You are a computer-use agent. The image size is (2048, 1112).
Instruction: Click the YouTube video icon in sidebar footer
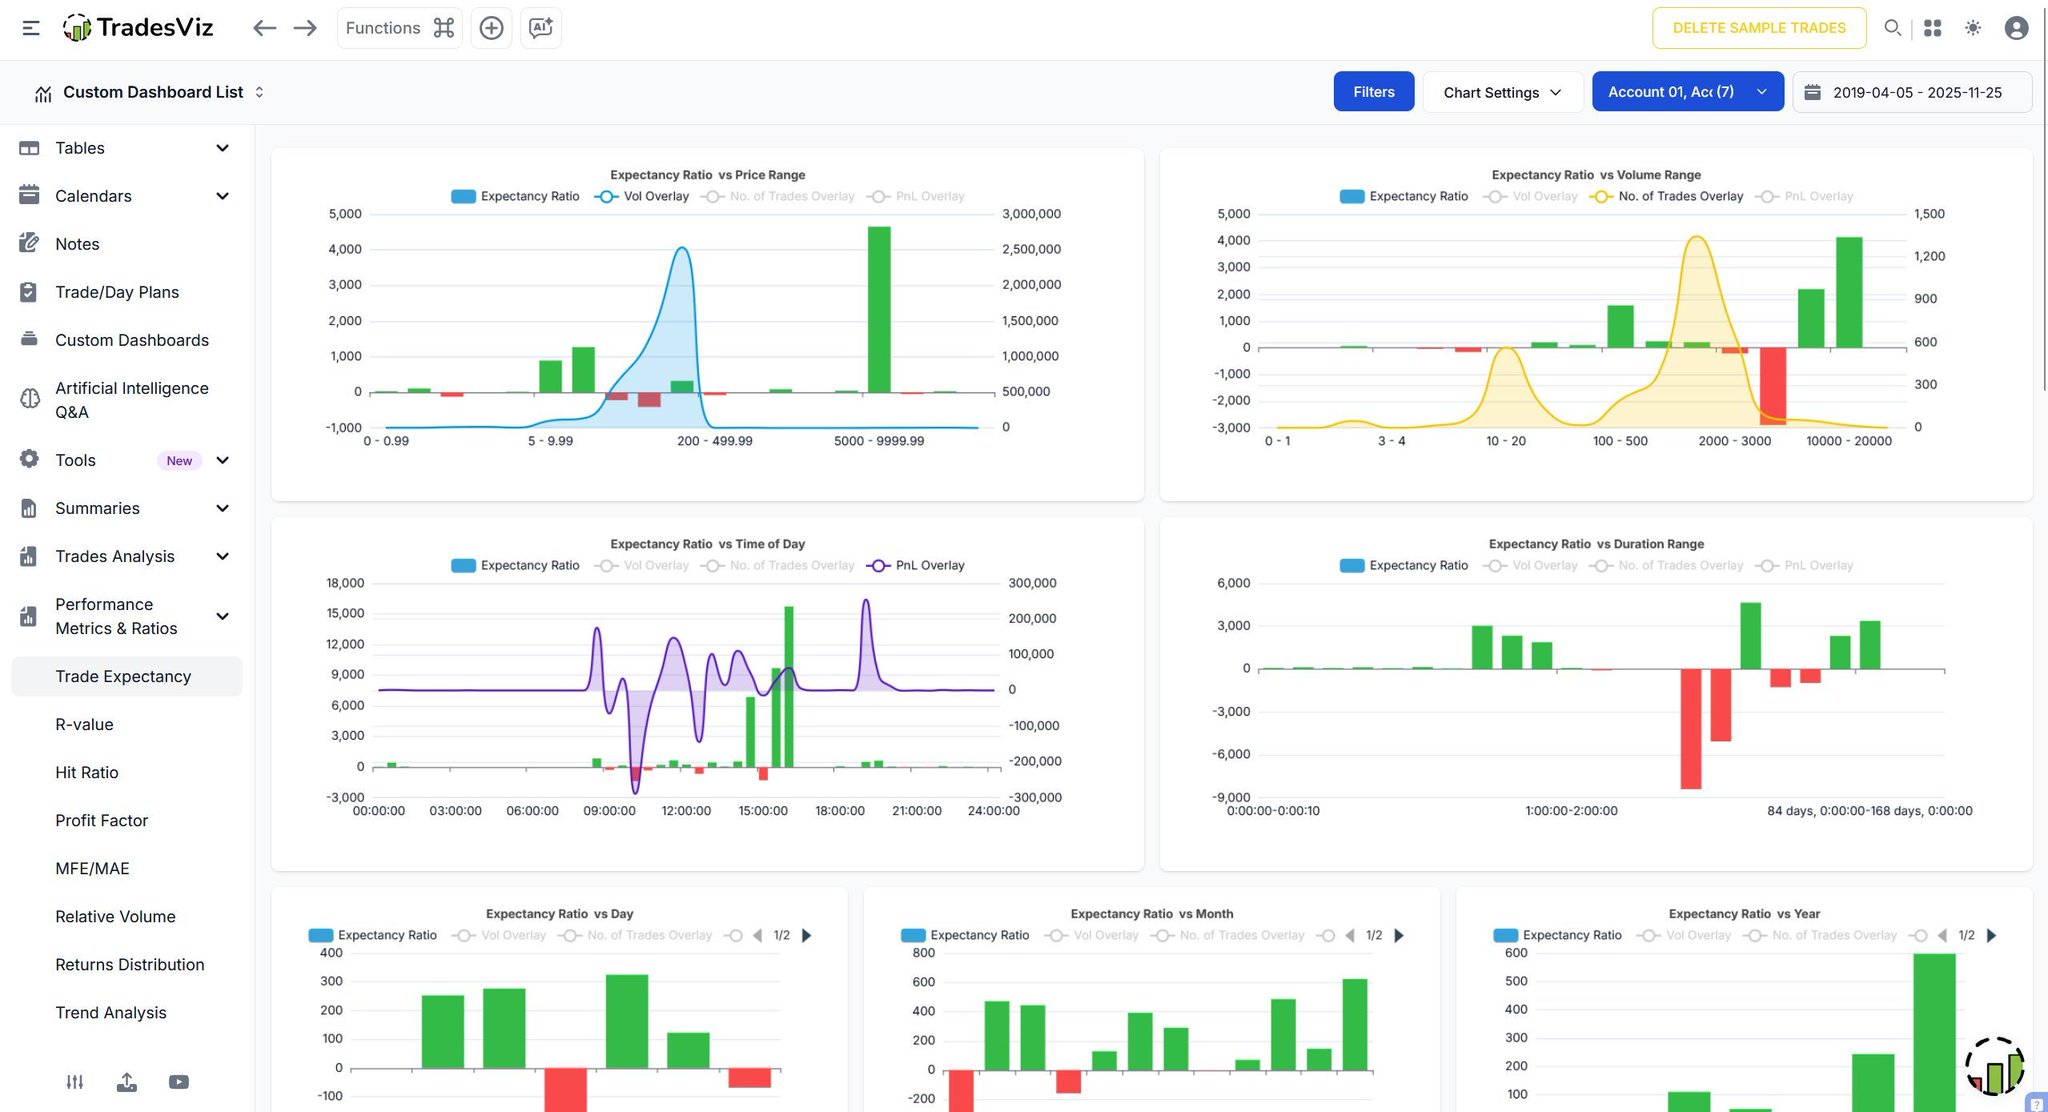click(x=179, y=1082)
